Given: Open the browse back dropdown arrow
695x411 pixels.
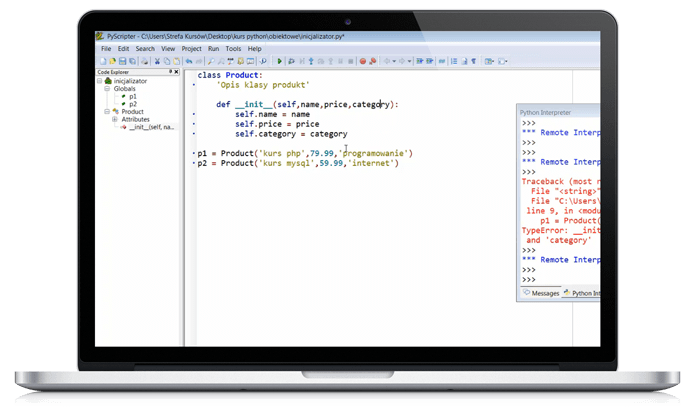Looking at the screenshot, I should [x=394, y=61].
